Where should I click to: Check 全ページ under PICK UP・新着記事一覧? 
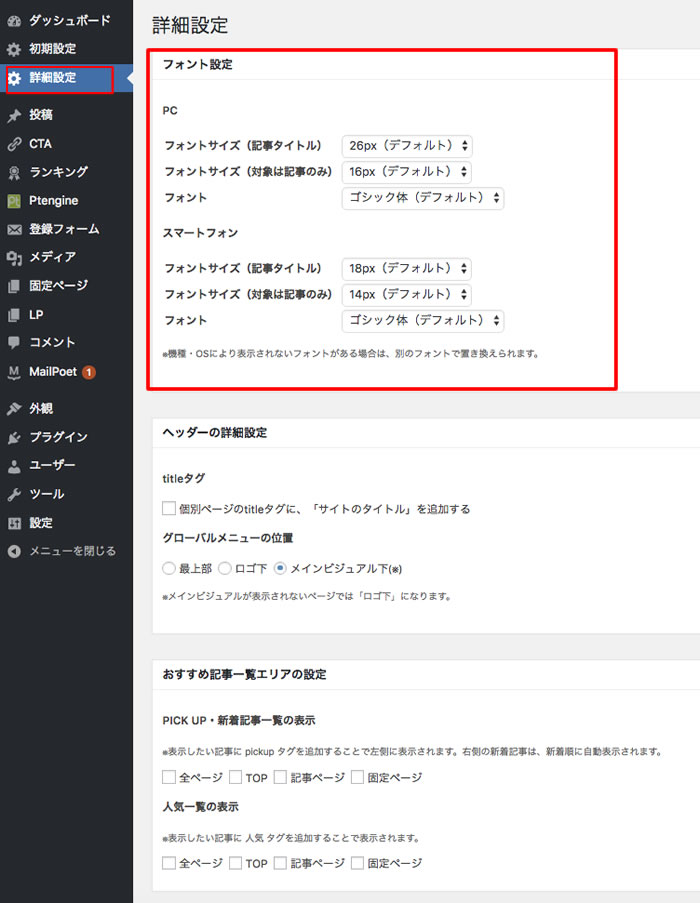(169, 777)
